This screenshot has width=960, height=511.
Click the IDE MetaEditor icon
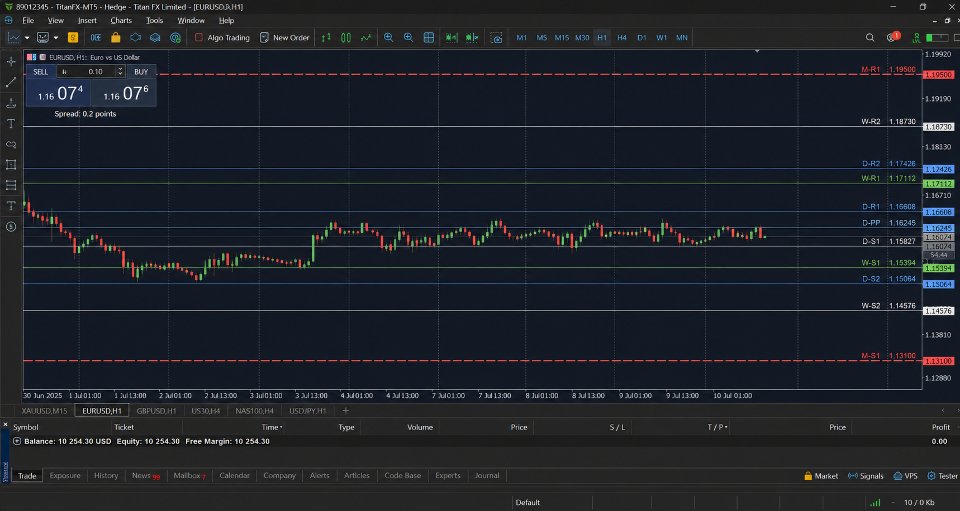[x=96, y=37]
